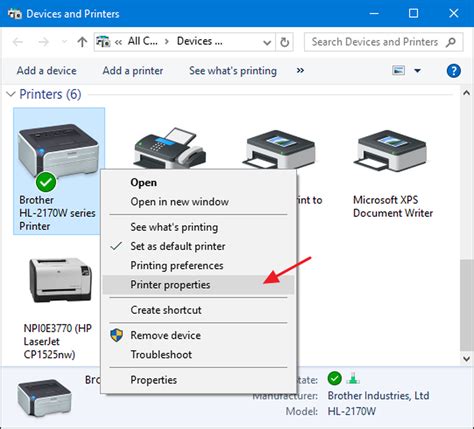Collapse the Printers (6) group
The image size is (474, 429).
[11, 94]
